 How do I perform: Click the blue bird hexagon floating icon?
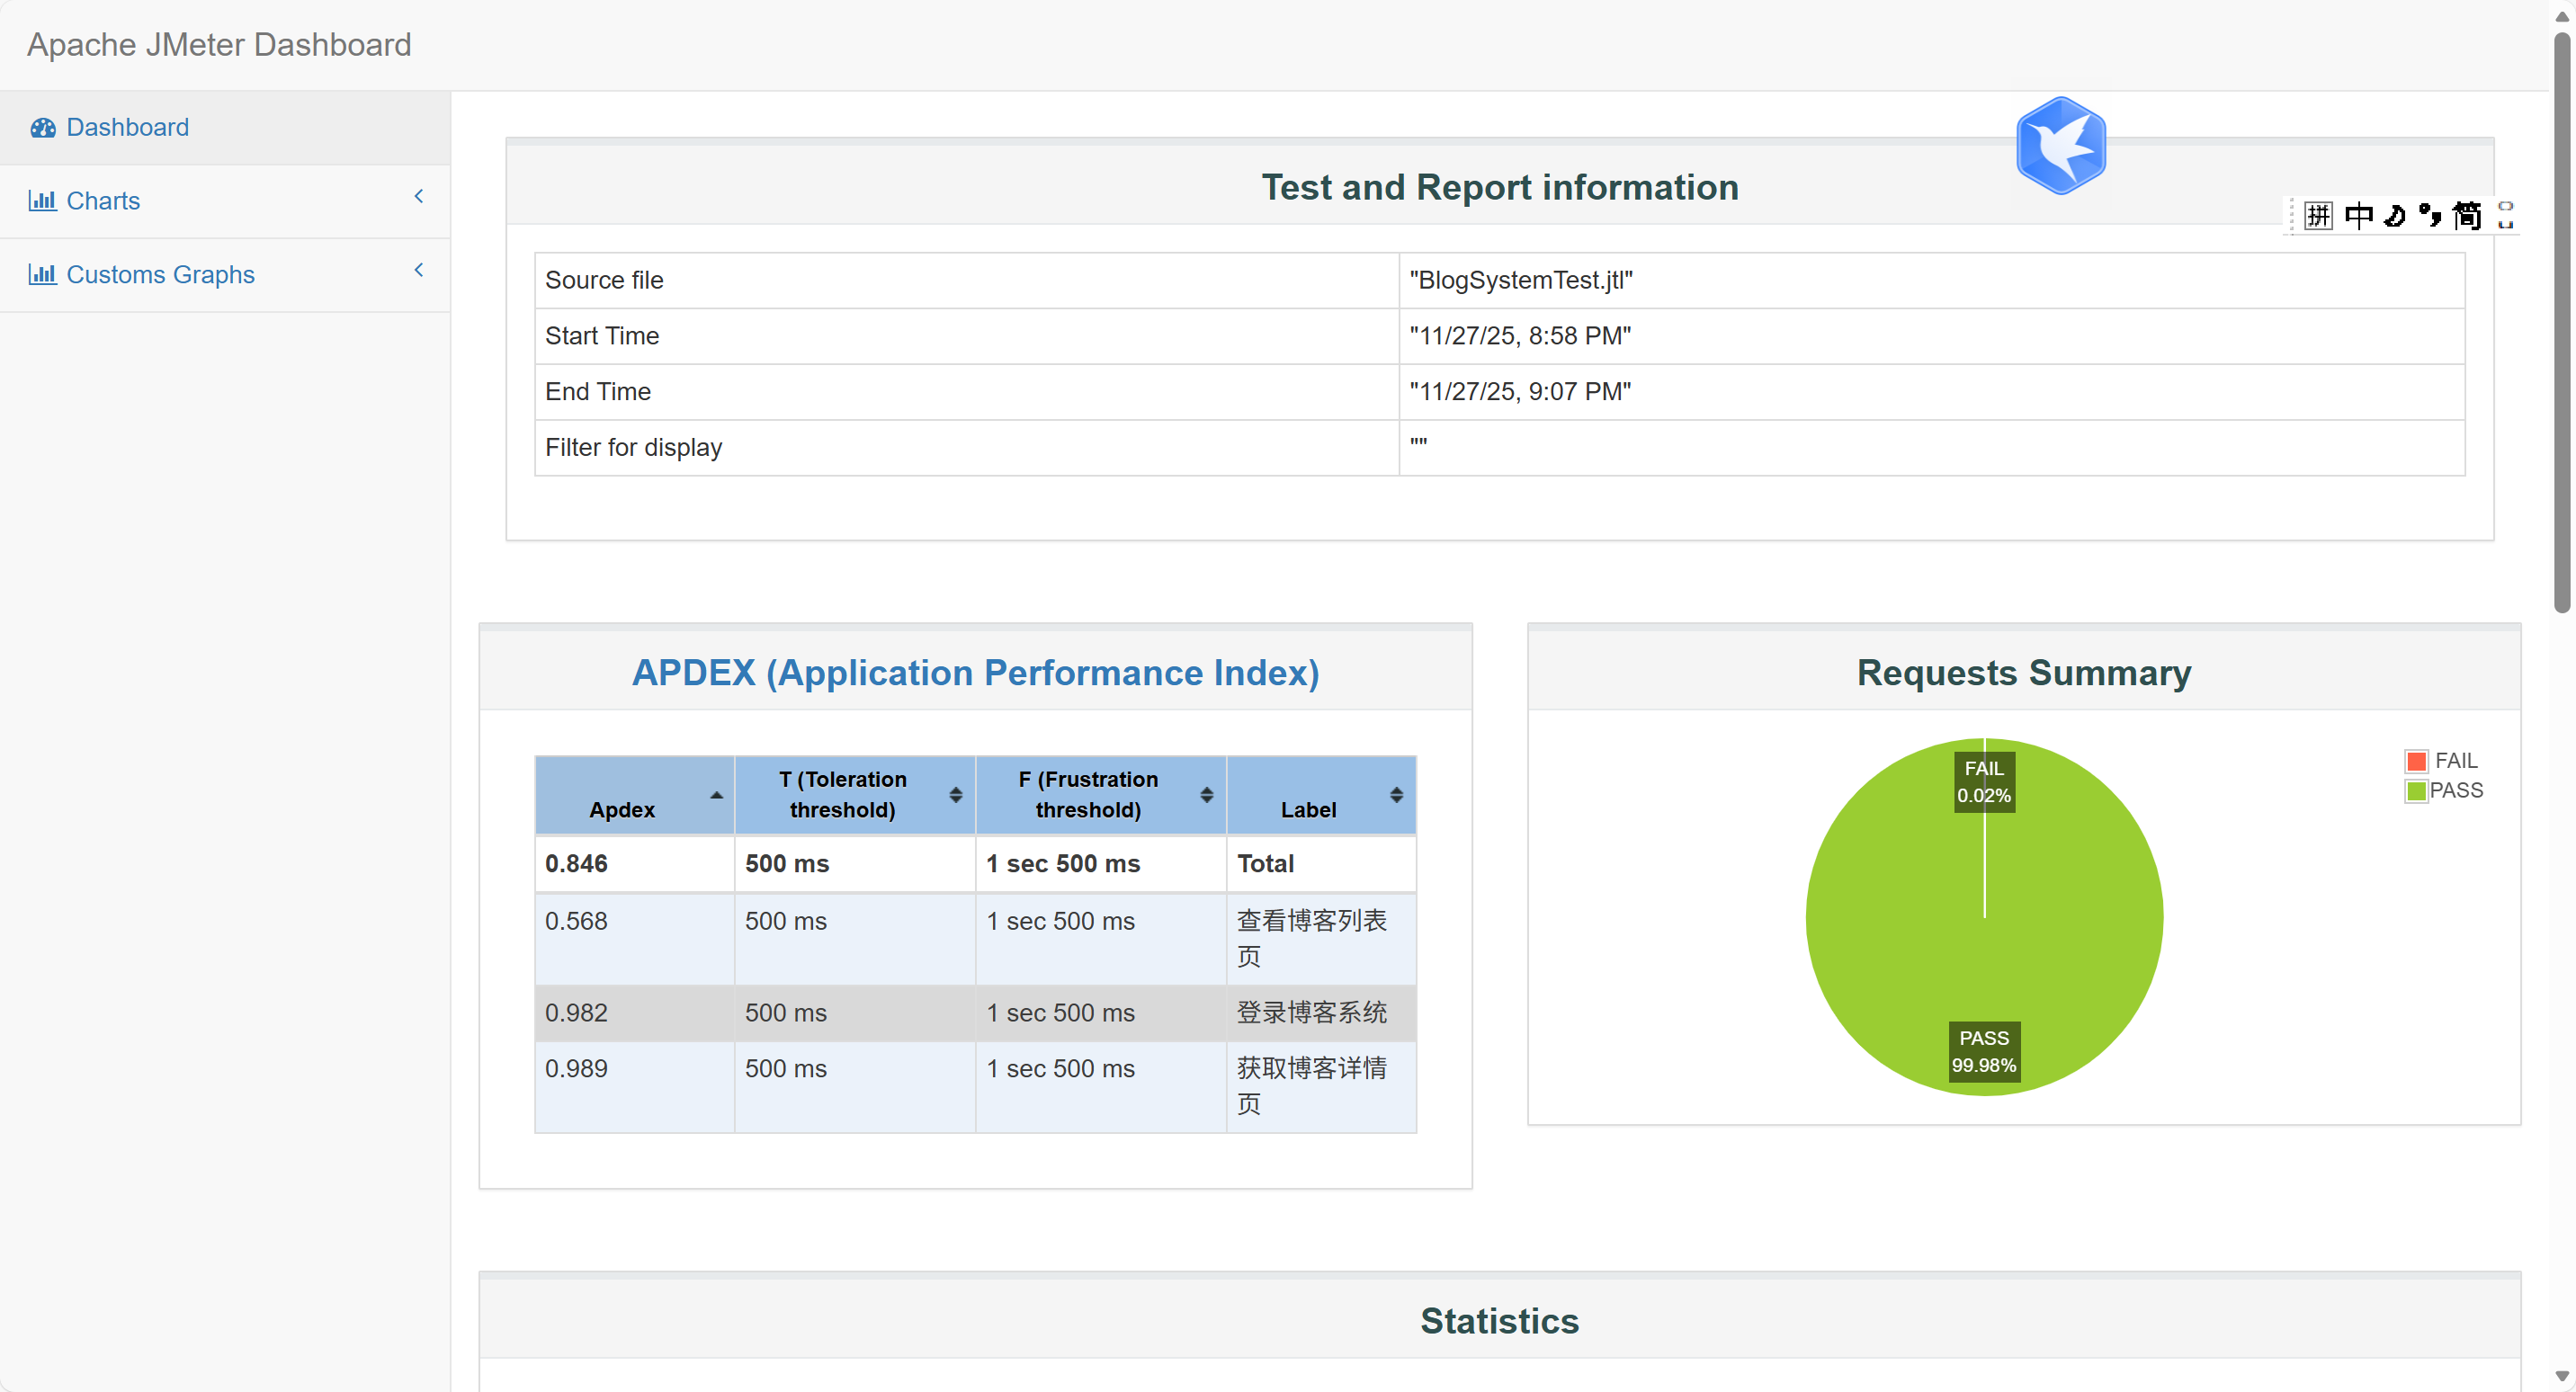tap(2060, 146)
